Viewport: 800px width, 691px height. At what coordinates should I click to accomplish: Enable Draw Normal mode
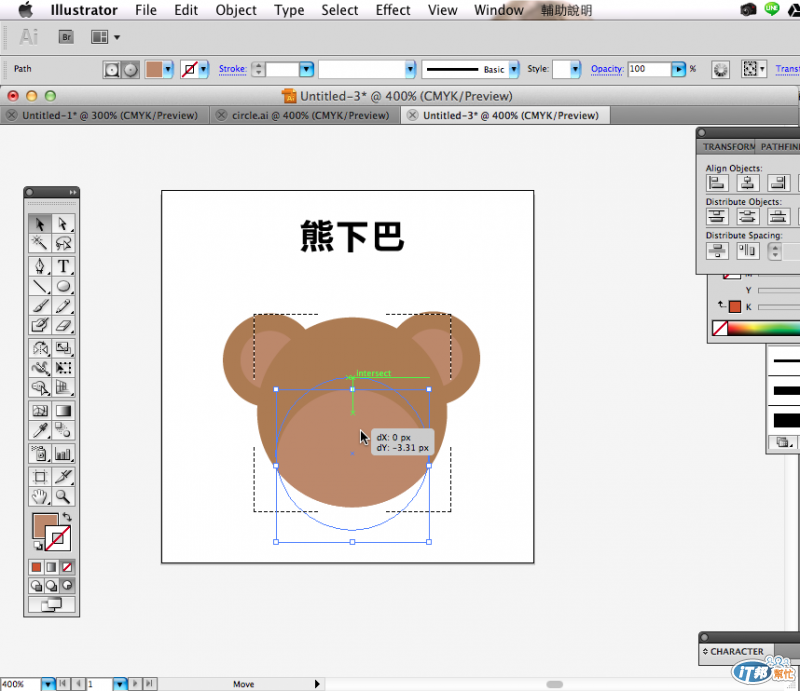point(36,585)
